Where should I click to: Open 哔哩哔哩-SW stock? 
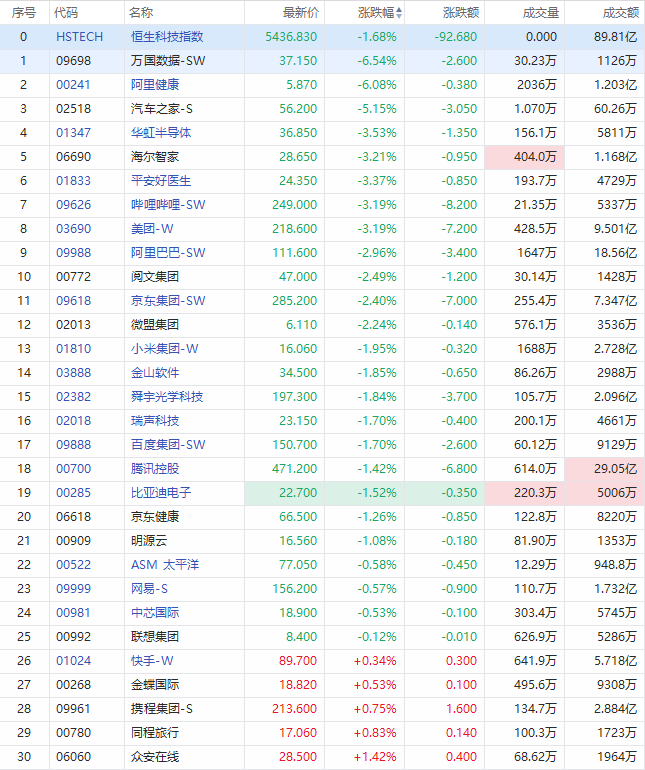coord(168,205)
